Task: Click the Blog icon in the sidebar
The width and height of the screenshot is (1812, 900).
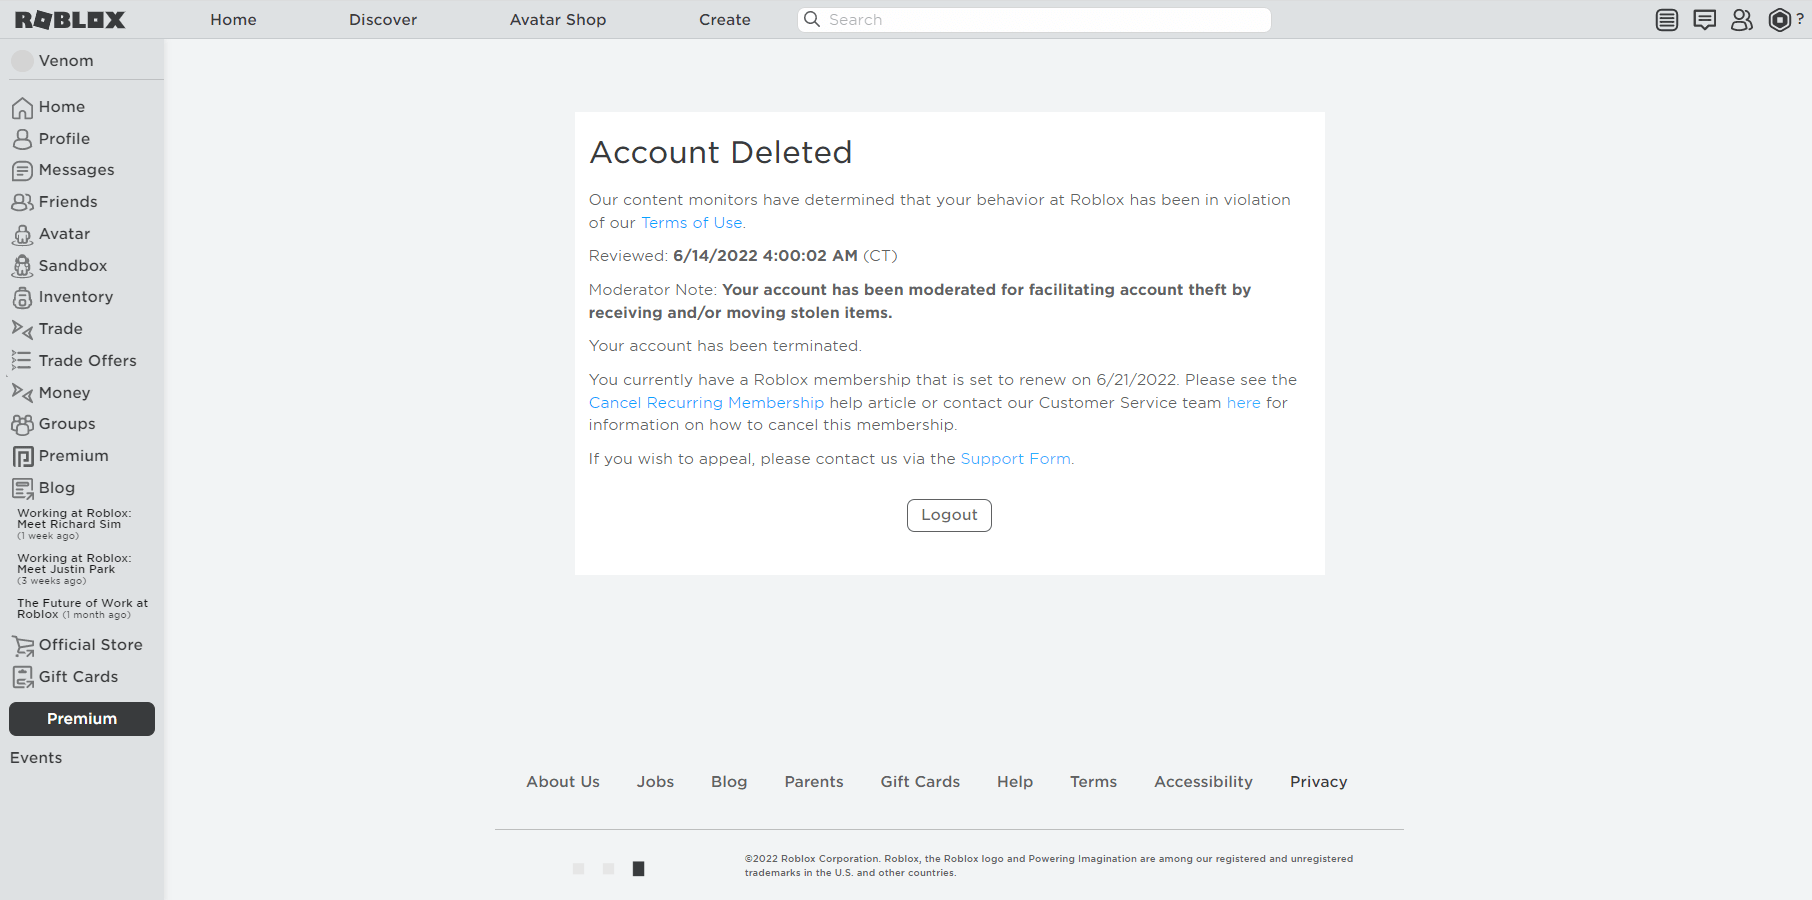Action: (22, 488)
